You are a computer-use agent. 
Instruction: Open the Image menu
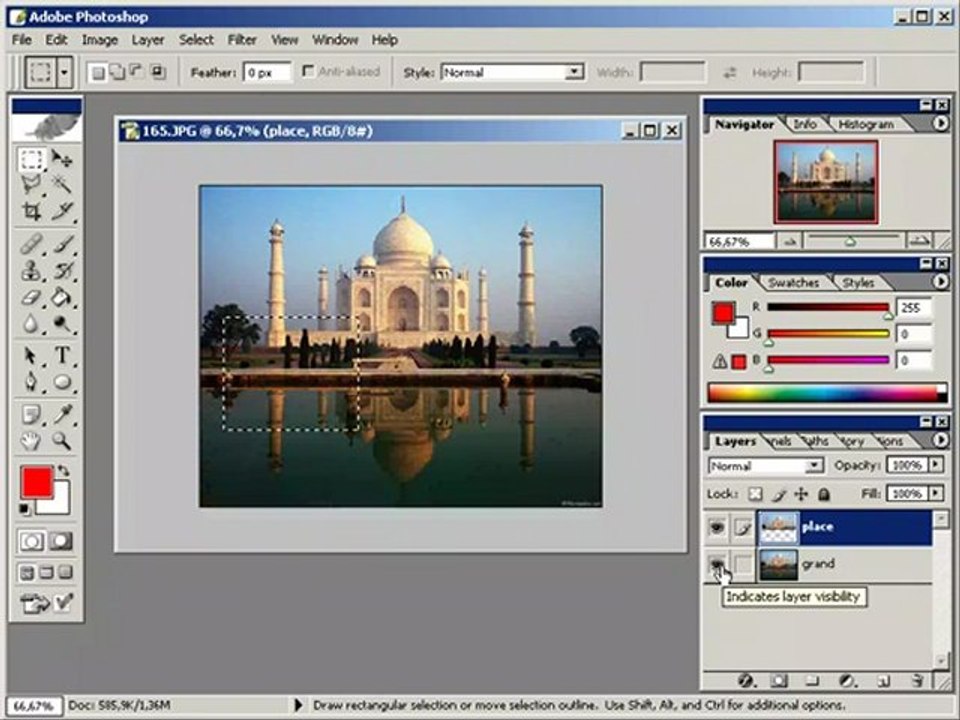point(100,40)
